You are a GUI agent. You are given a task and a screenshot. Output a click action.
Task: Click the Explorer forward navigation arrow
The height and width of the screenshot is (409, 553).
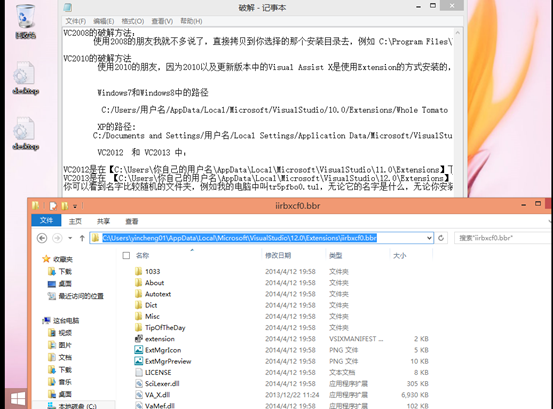[57, 238]
